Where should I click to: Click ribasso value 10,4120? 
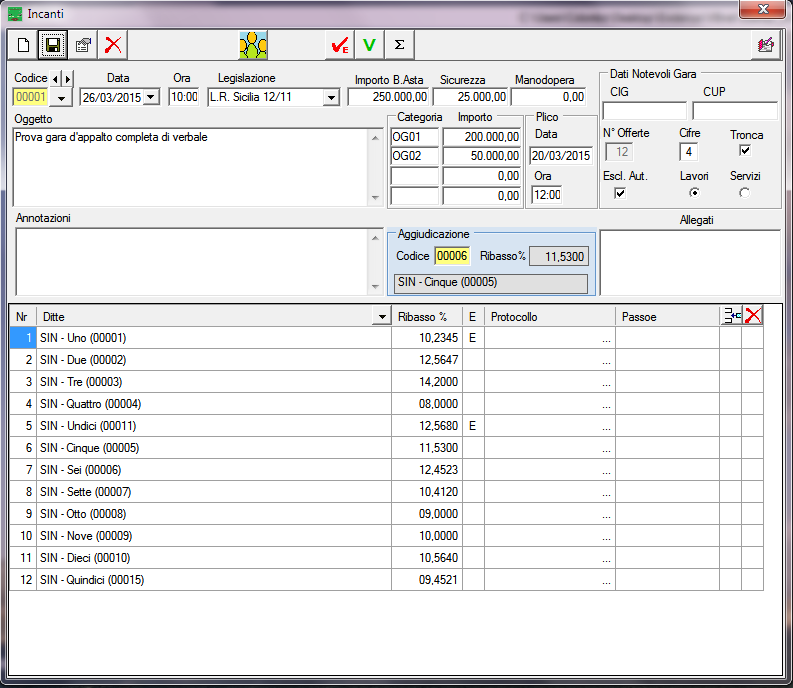(x=427, y=492)
